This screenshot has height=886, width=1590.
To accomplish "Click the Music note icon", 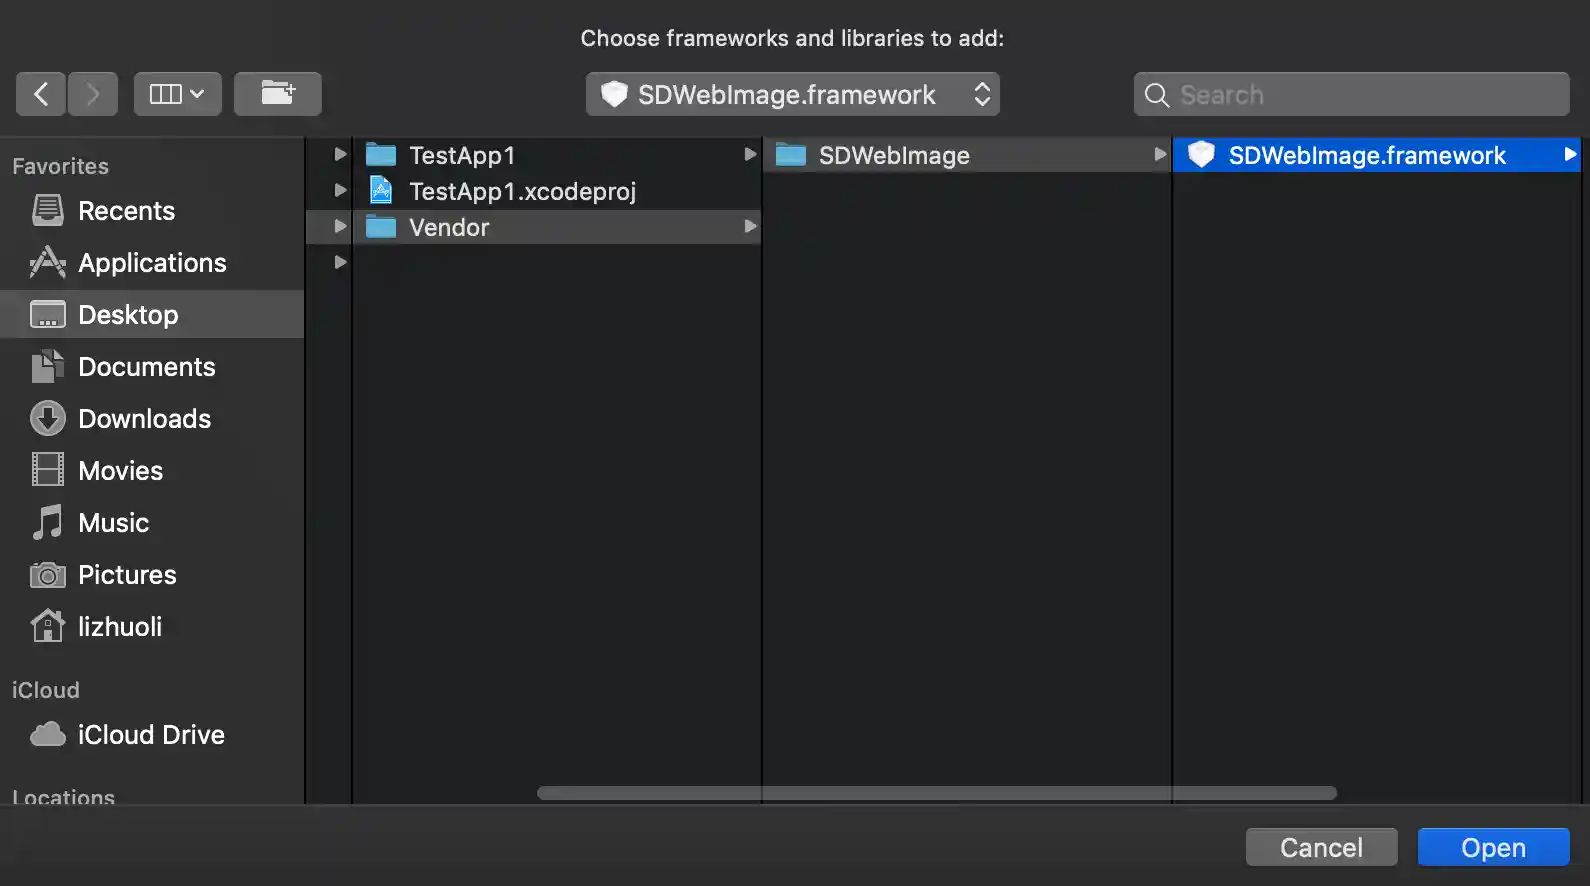I will pyautogui.click(x=48, y=522).
